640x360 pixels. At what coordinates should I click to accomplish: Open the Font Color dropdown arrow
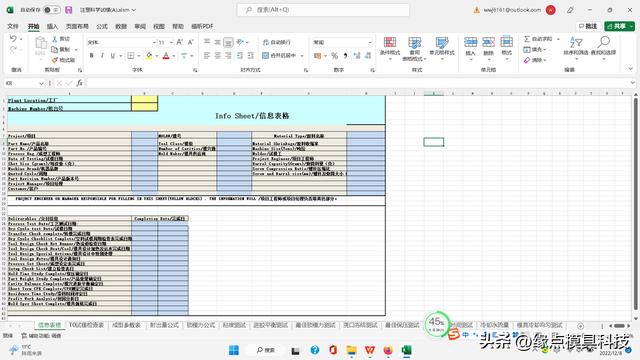[x=173, y=56]
